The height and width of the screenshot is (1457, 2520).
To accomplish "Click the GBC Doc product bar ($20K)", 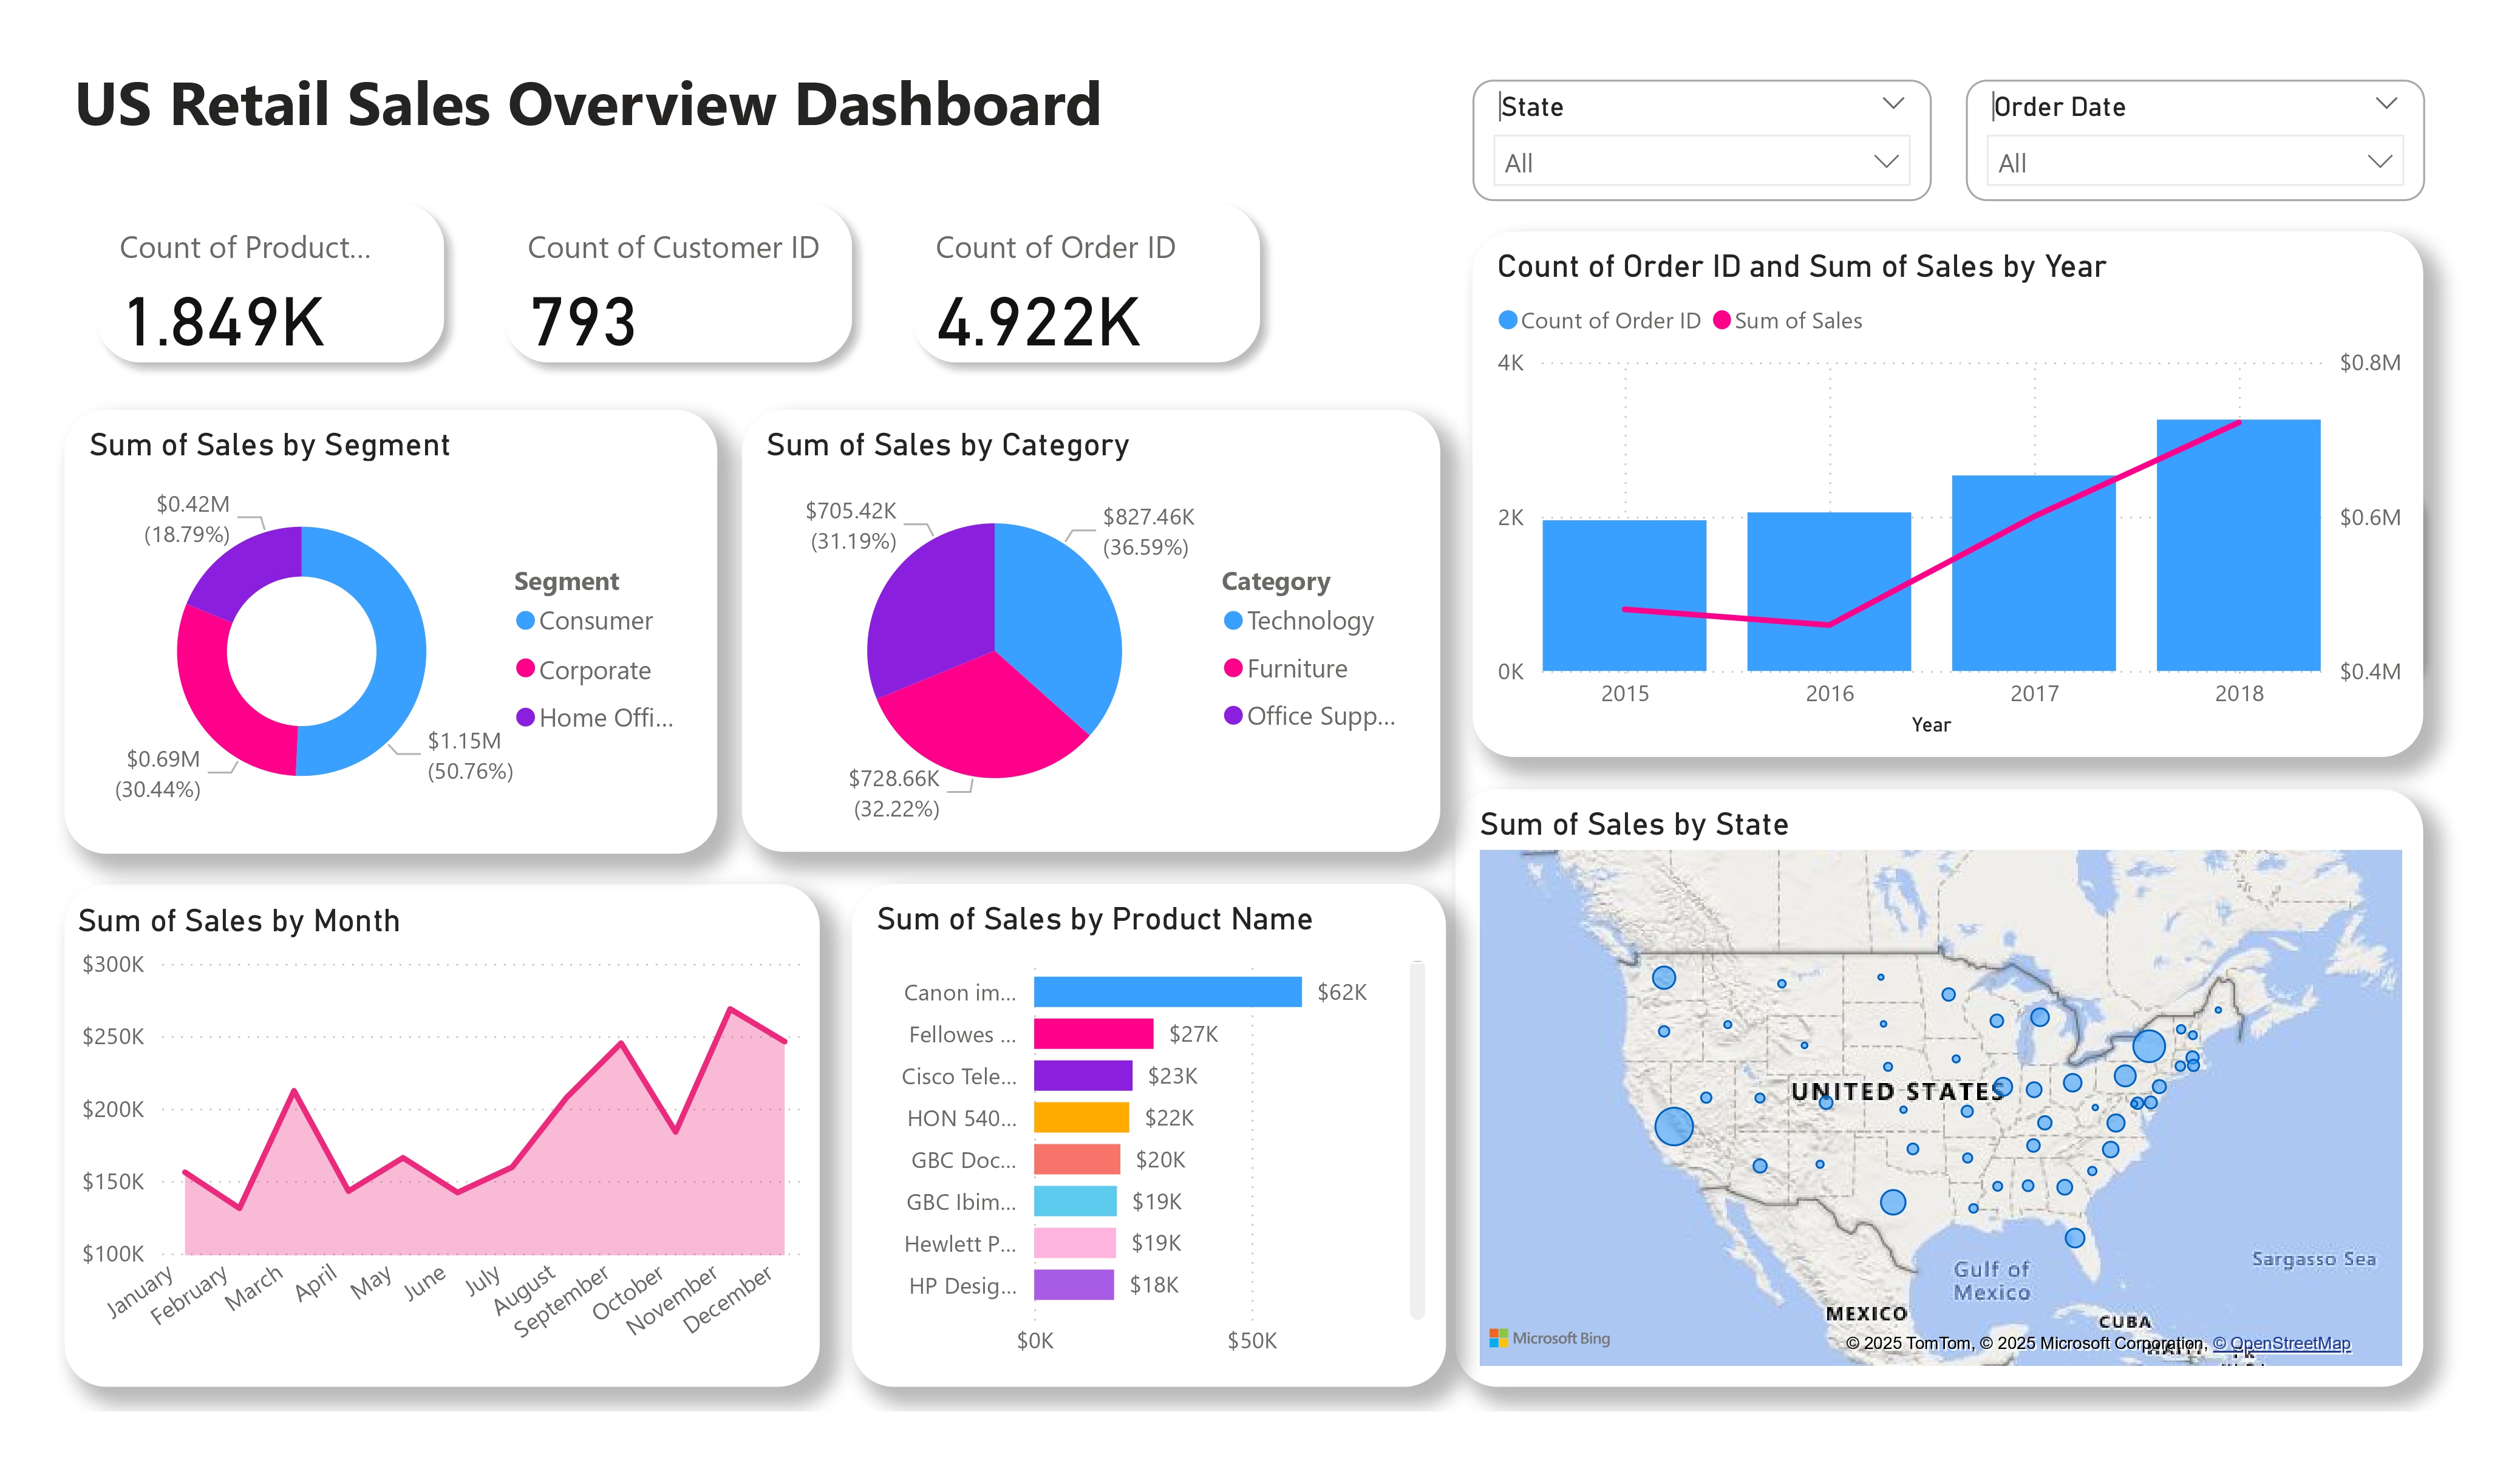I will click(1077, 1159).
